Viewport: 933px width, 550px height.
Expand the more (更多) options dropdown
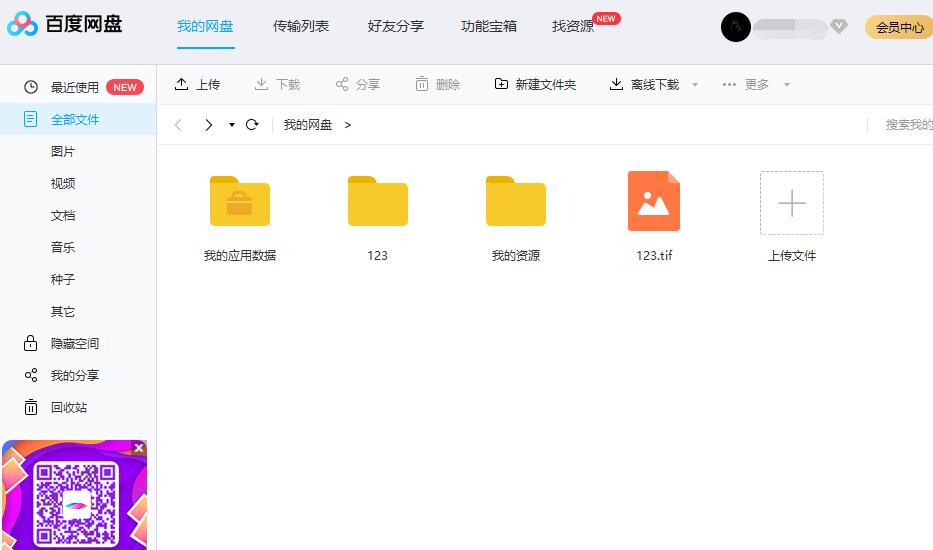coord(786,85)
